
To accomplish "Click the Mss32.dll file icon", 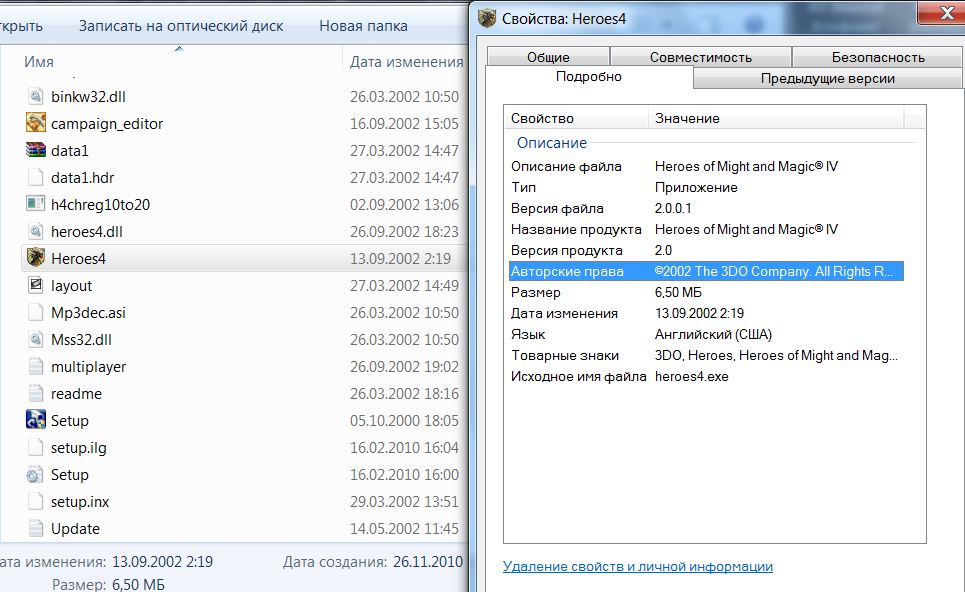I will click(x=36, y=339).
